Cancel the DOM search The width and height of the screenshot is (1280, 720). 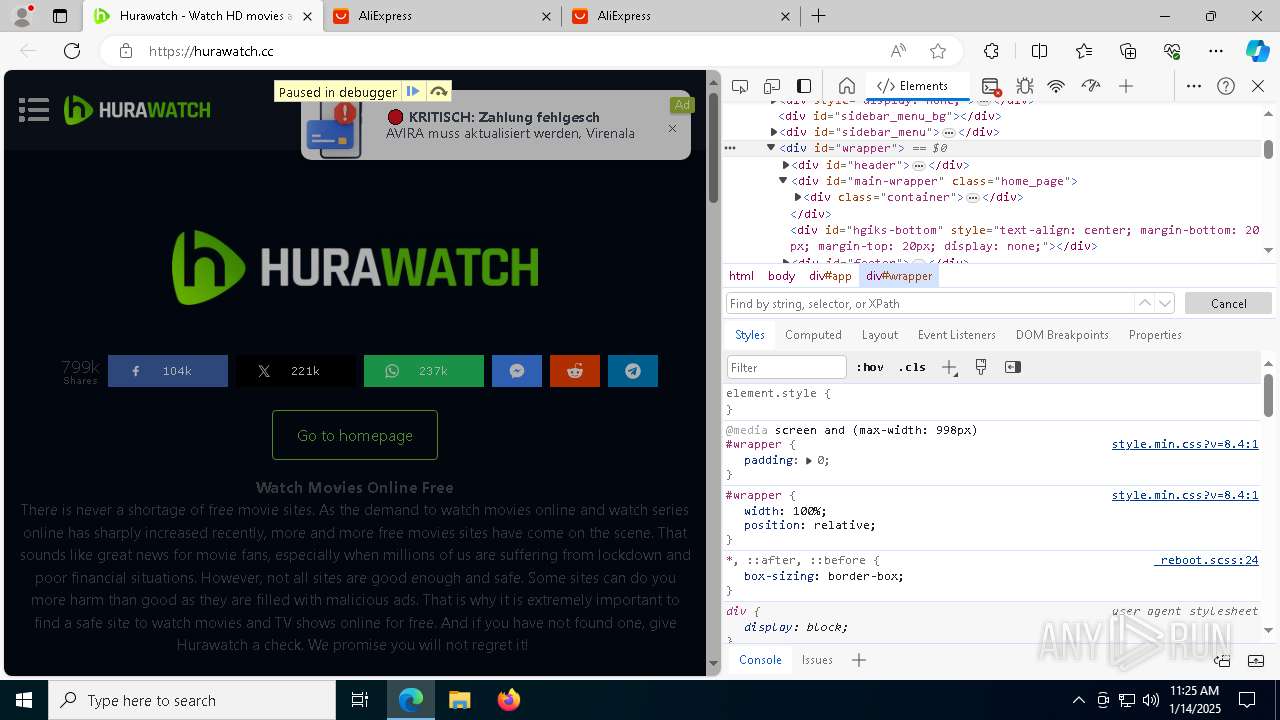1228,303
